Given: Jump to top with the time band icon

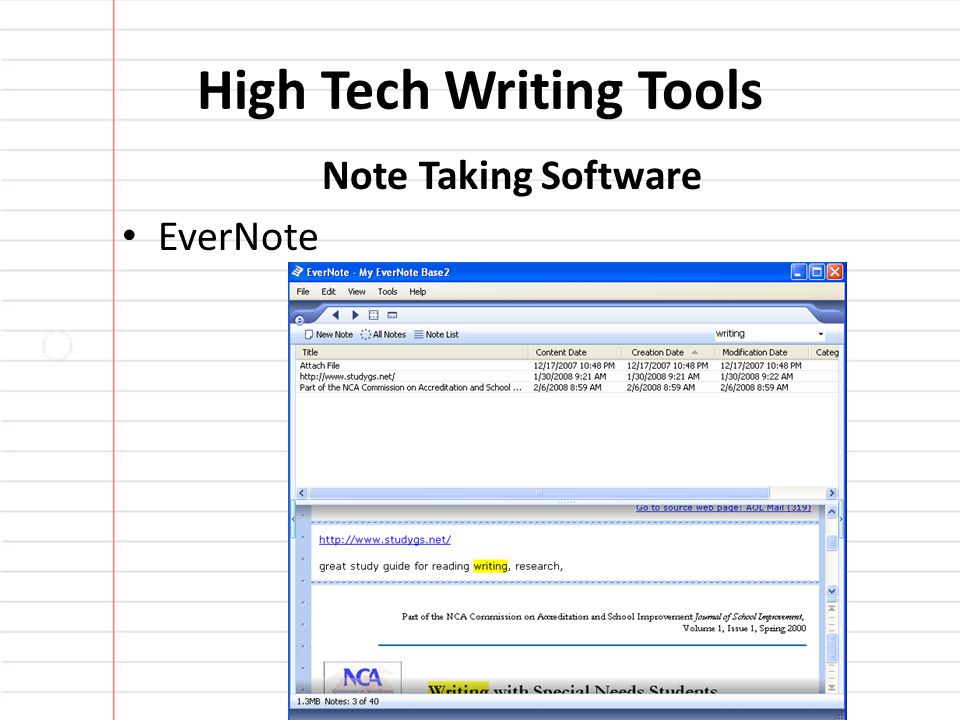Looking at the screenshot, I should (x=832, y=608).
